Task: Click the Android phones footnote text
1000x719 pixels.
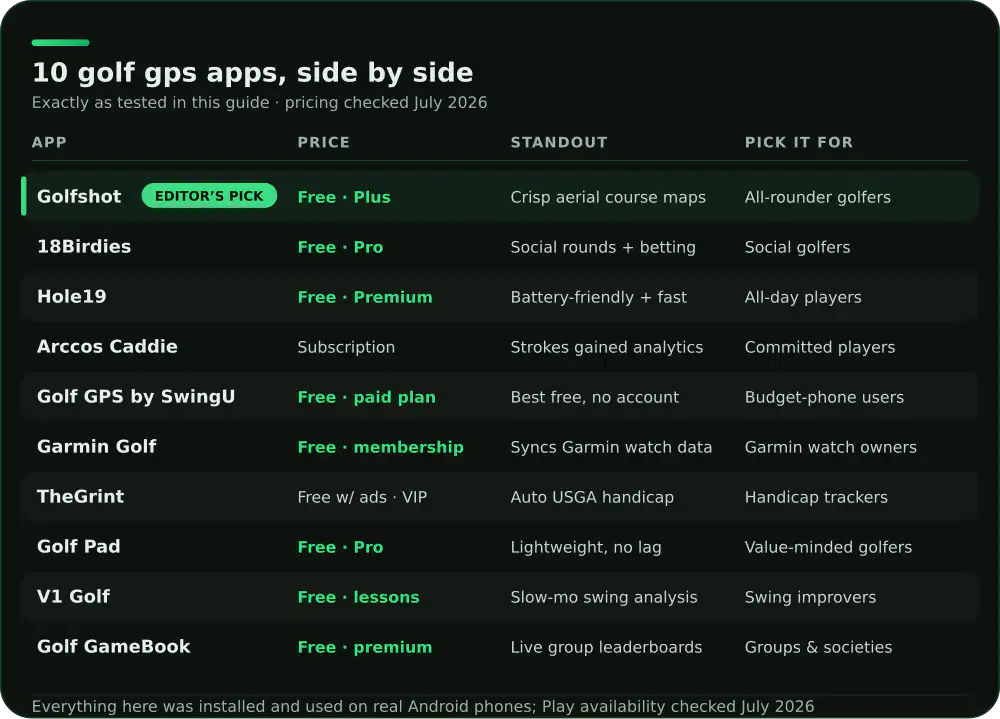Action: (x=423, y=706)
